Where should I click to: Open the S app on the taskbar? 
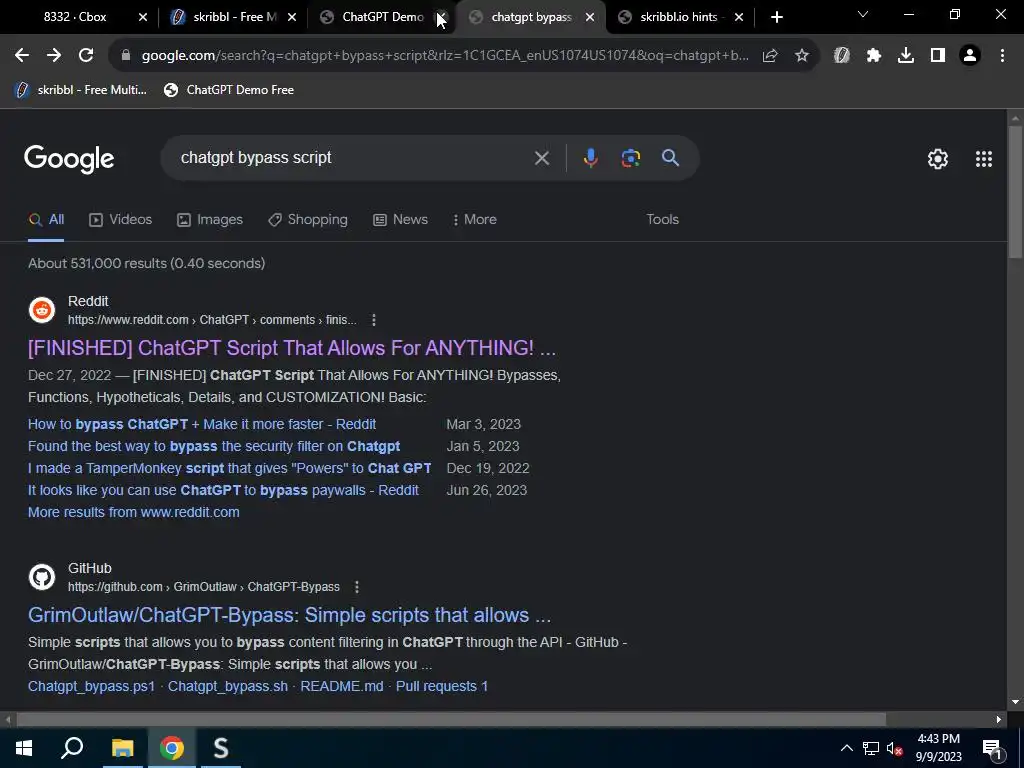(221, 748)
